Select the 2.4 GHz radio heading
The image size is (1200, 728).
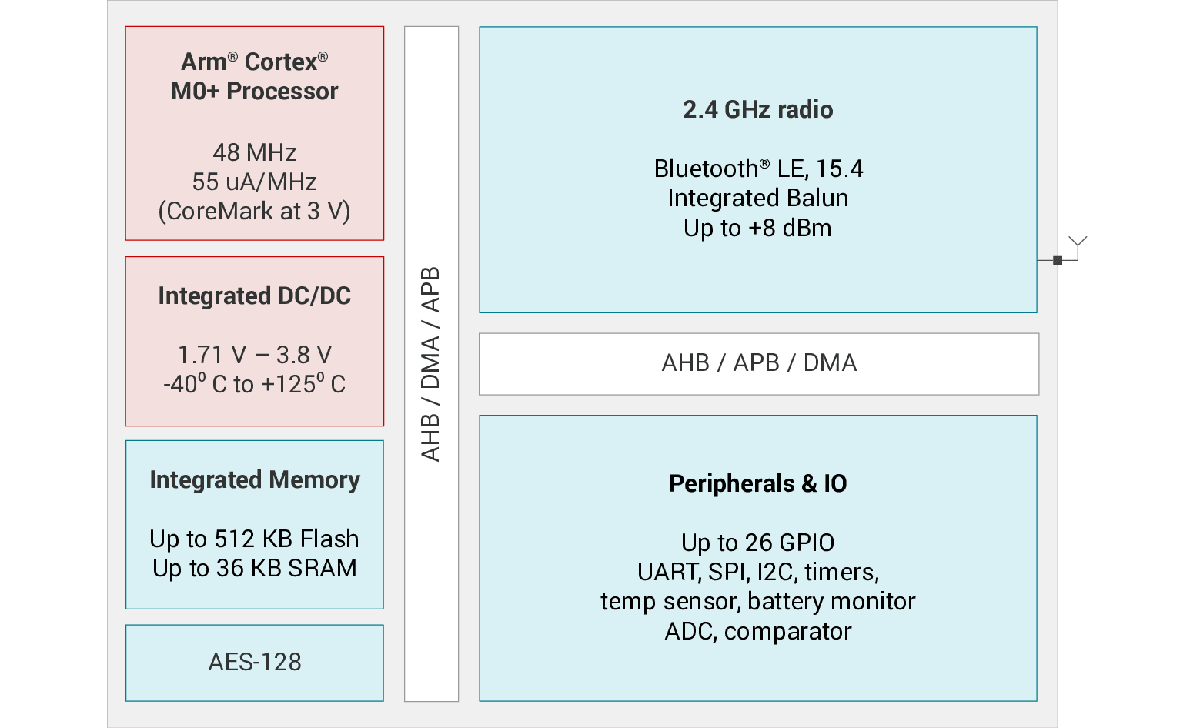tap(758, 110)
